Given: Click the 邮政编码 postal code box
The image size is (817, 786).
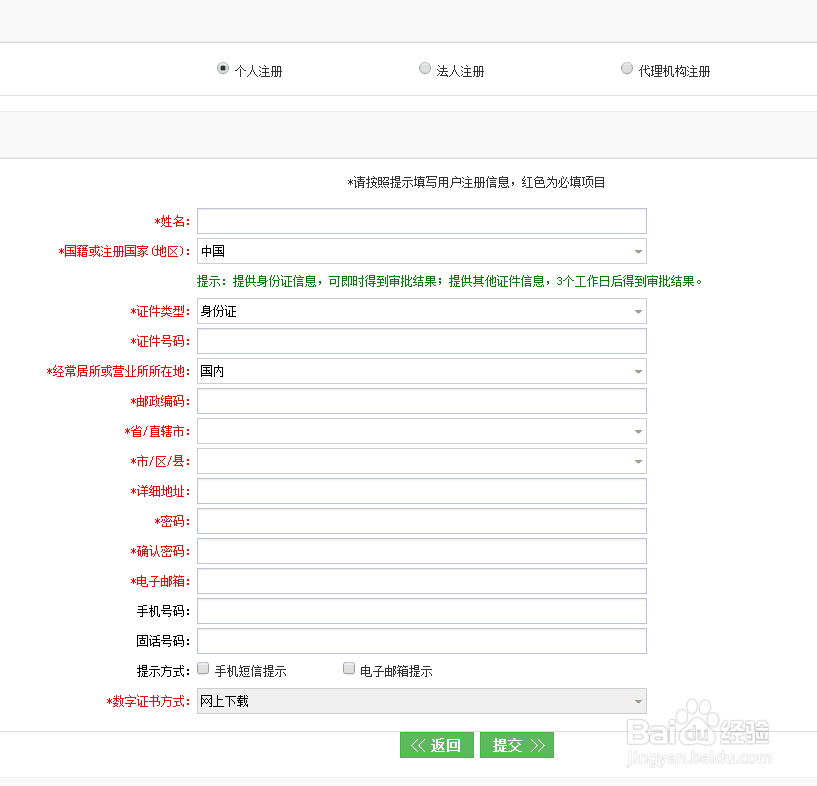Looking at the screenshot, I should 420,401.
